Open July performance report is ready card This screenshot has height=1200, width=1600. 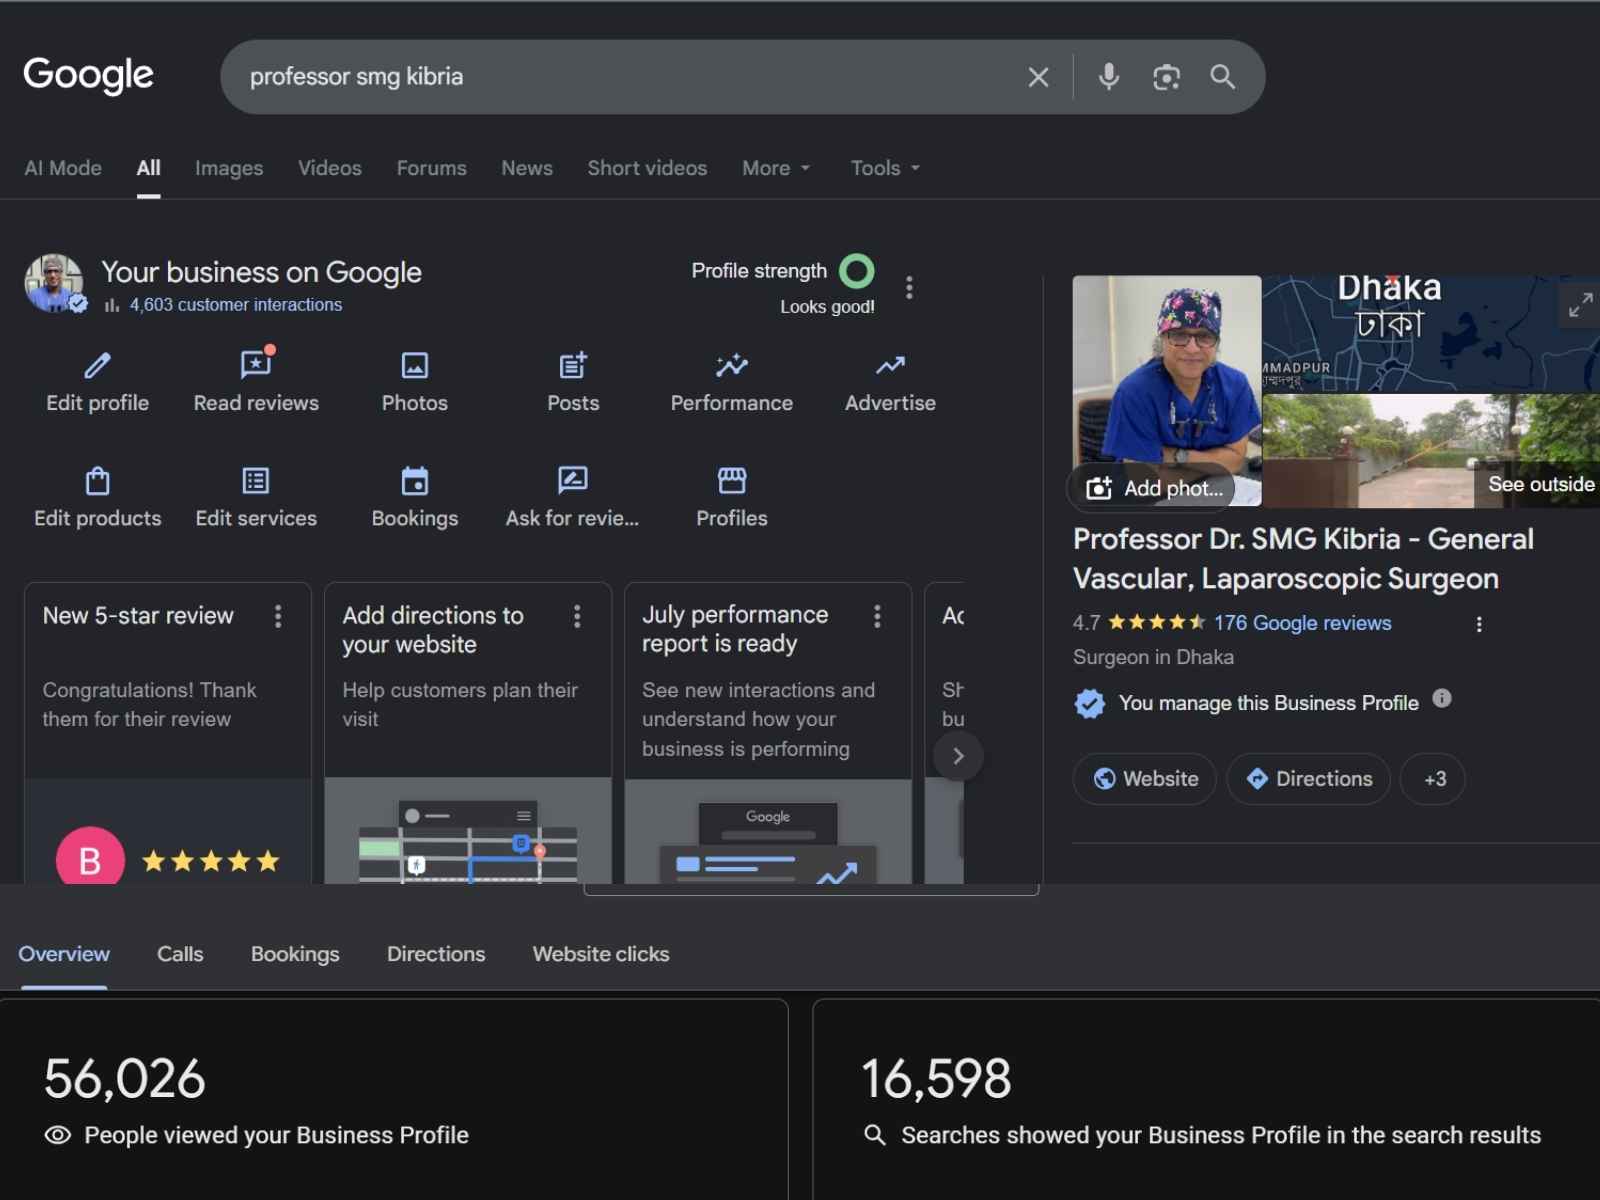(768, 733)
